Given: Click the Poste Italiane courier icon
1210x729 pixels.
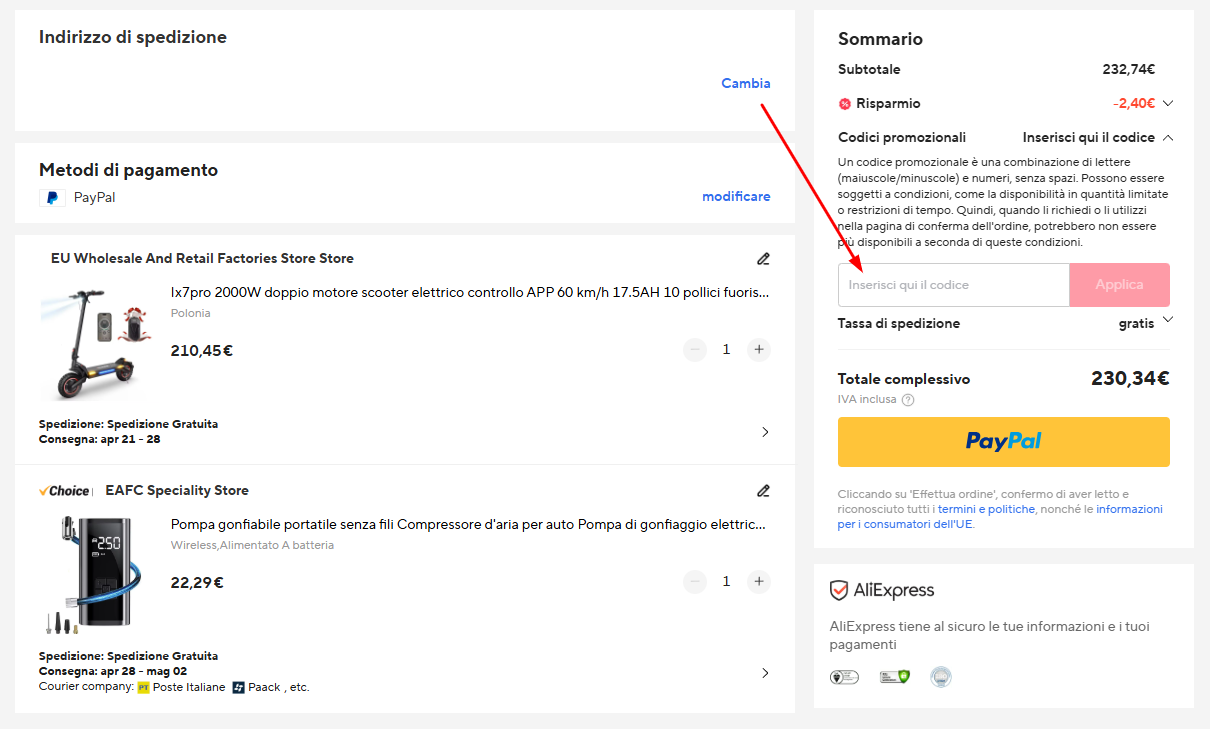Looking at the screenshot, I should coord(144,687).
